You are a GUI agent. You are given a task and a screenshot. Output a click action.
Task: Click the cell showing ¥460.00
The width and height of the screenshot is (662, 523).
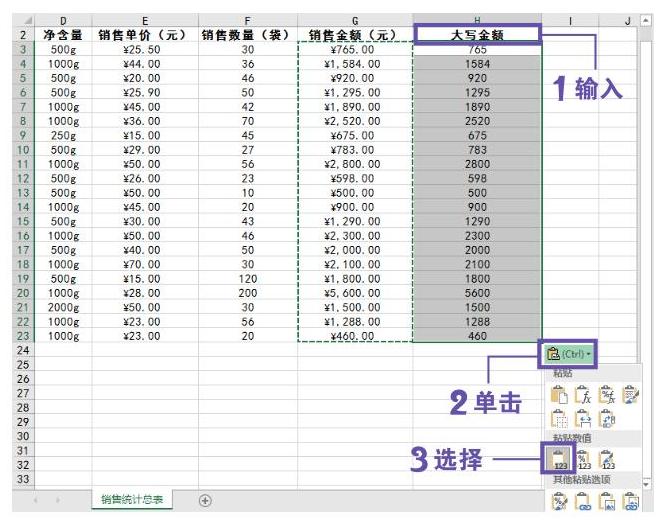click(x=355, y=336)
